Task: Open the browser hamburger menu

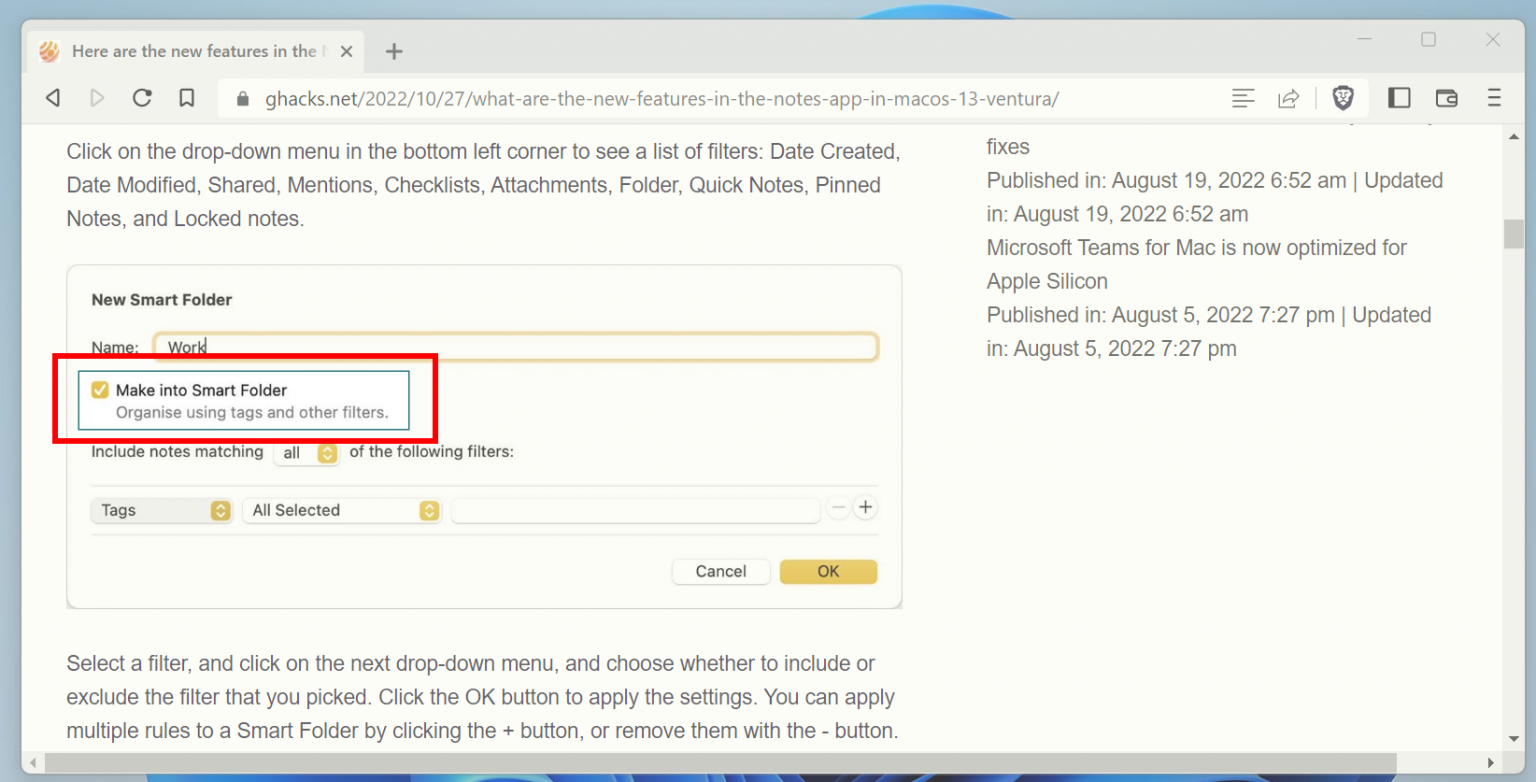Action: [1493, 98]
